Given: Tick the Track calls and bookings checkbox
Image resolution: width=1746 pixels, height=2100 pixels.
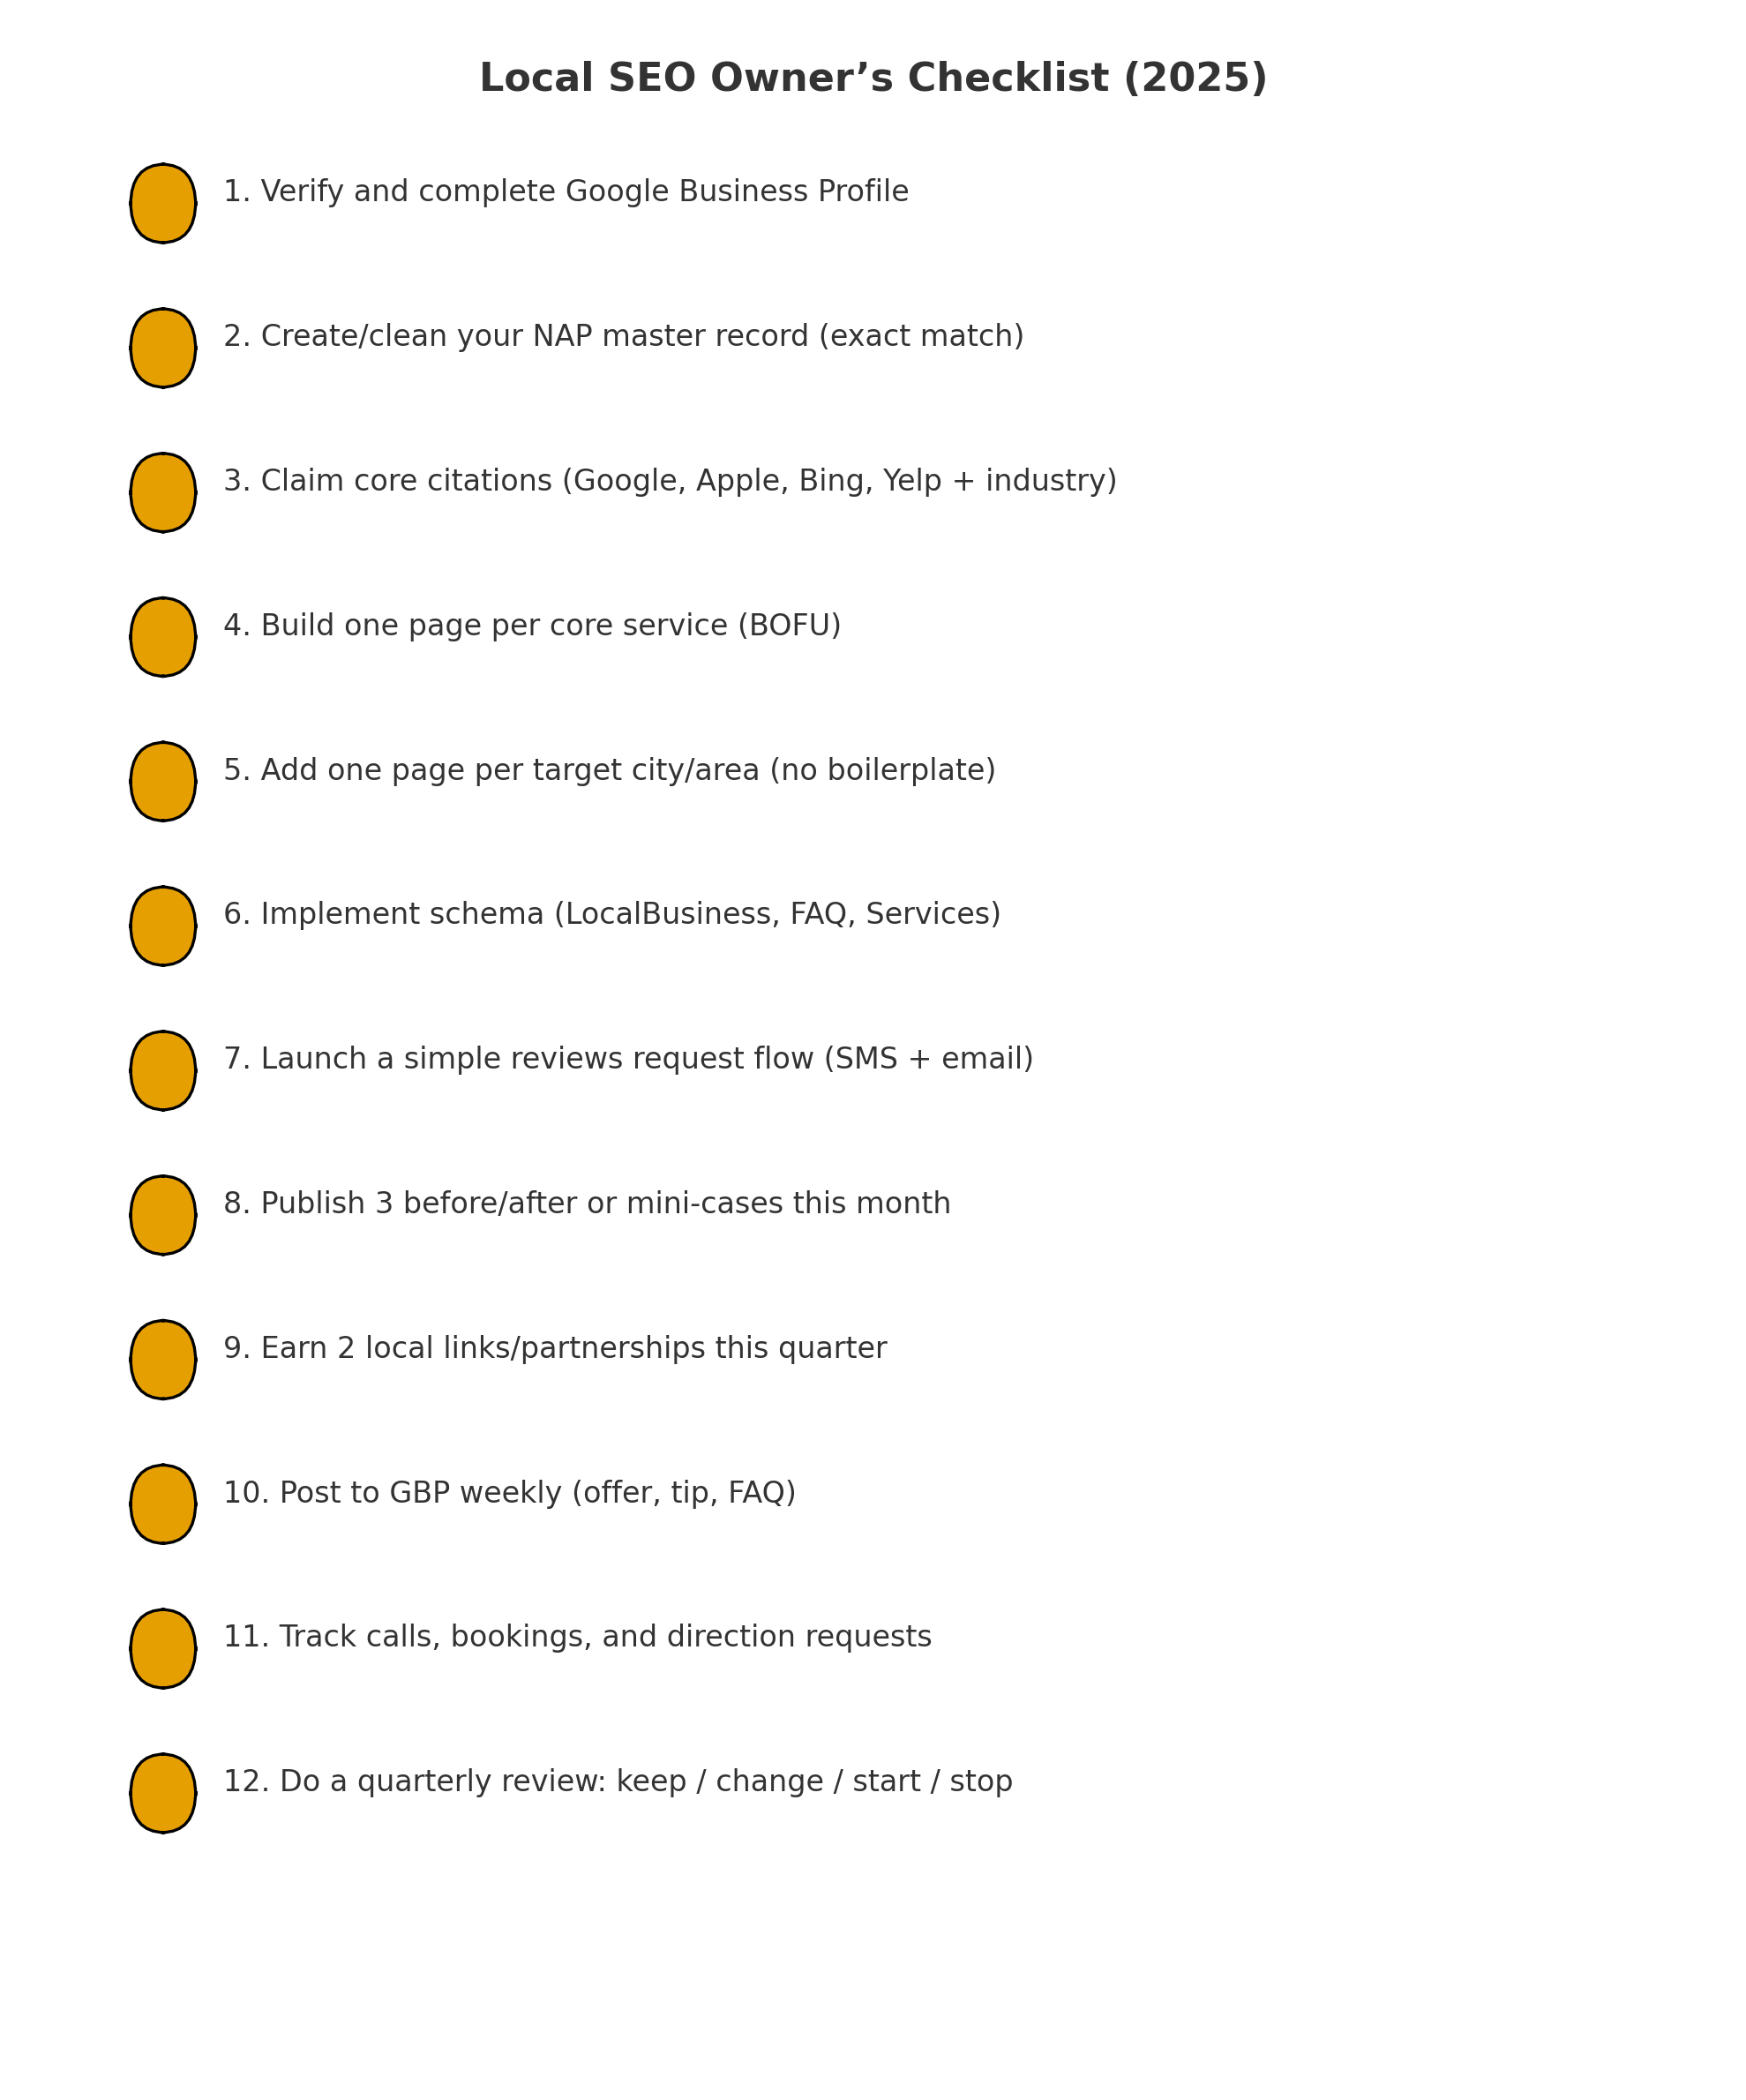Looking at the screenshot, I should coord(163,1648).
